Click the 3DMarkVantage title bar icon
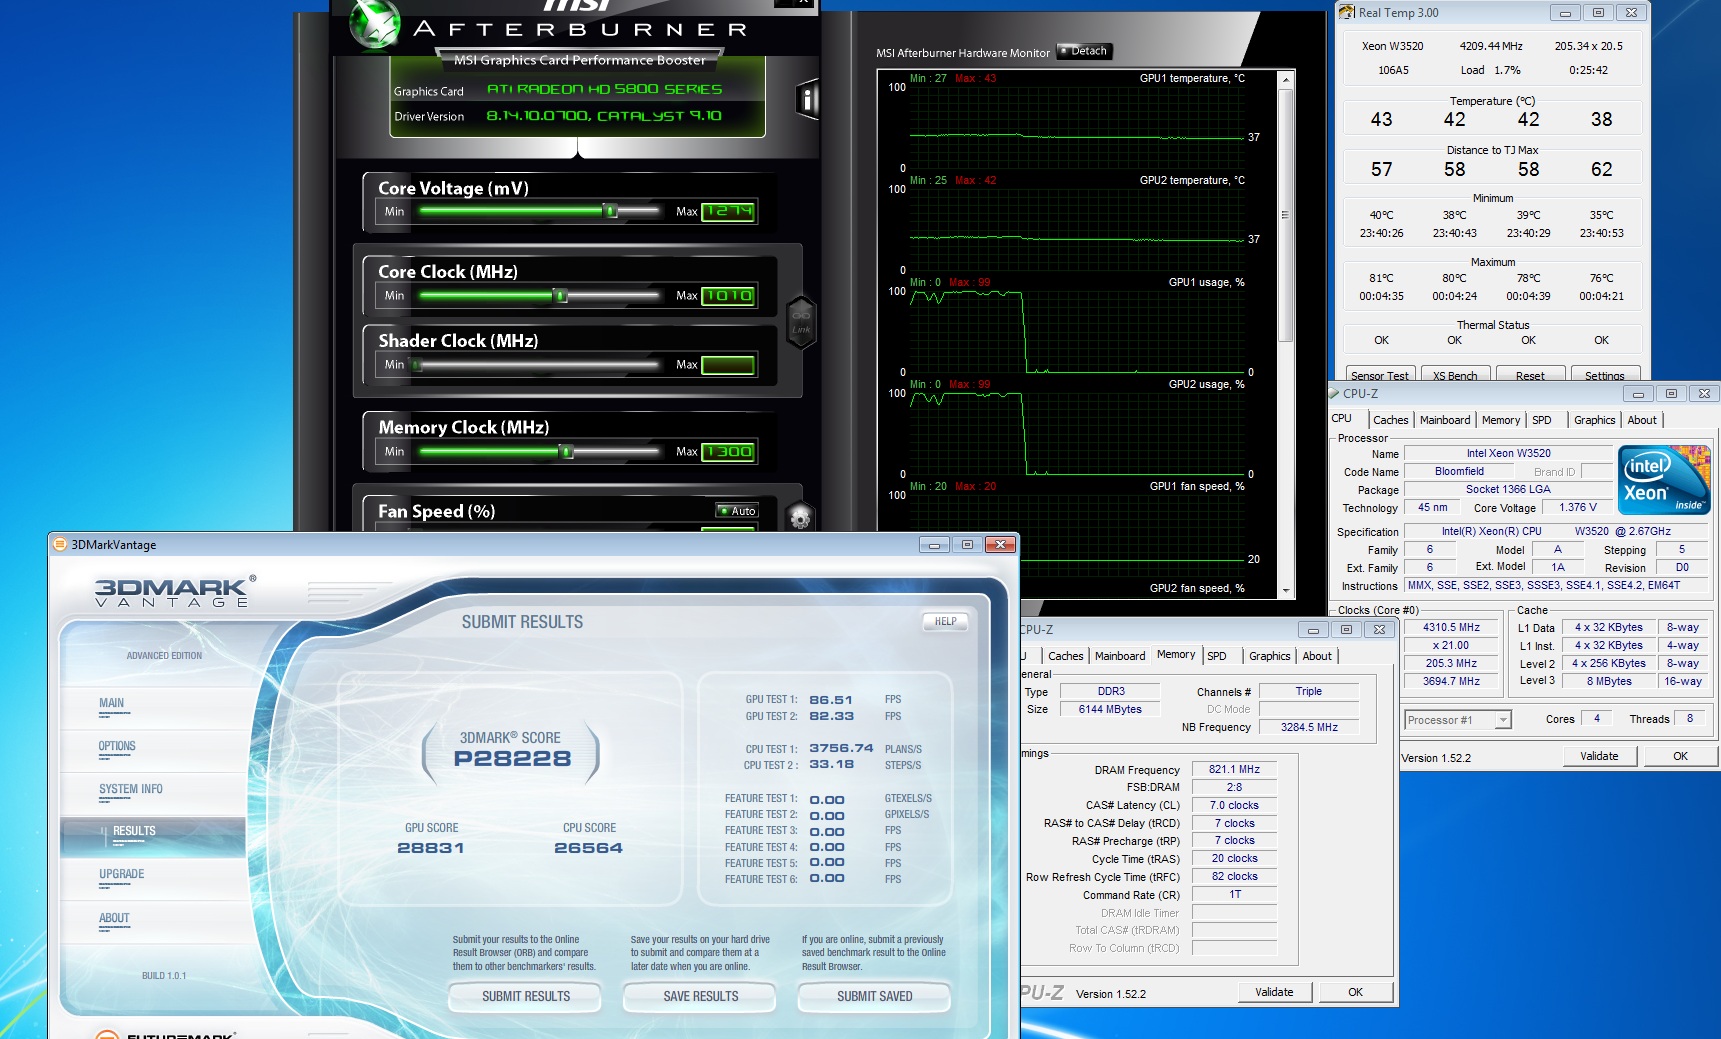This screenshot has height=1039, width=1721. click(60, 545)
